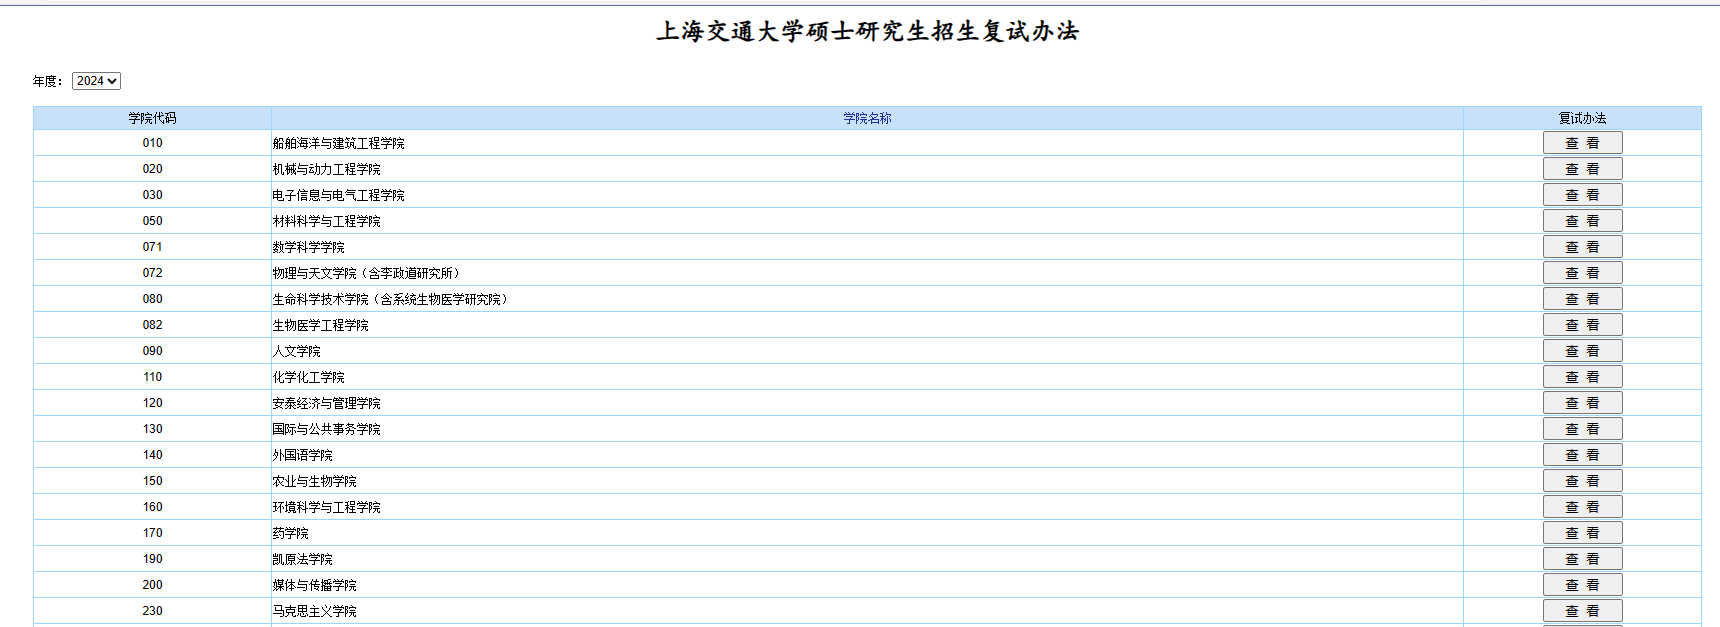This screenshot has height=627, width=1720.
Task: Click the 学院代码 column header
Action: coord(152,118)
